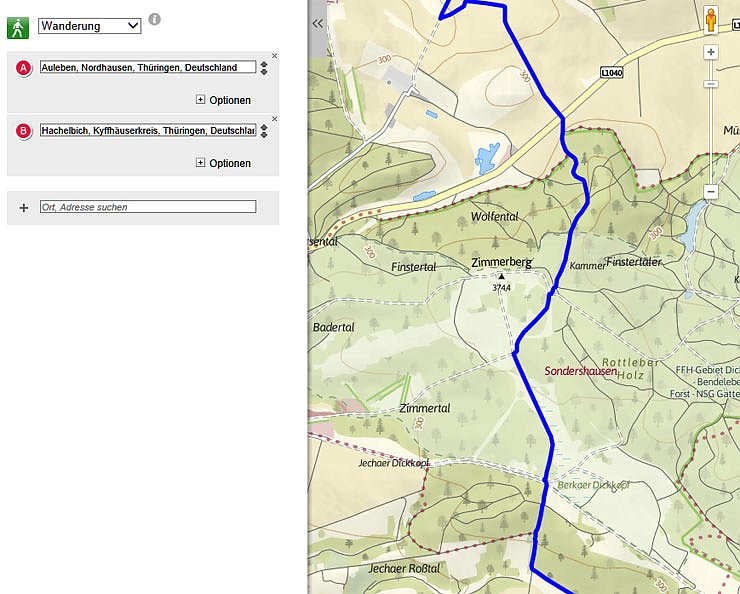Image resolution: width=740 pixels, height=594 pixels.
Task: Expand Optionen under waypoint B
Action: tap(223, 163)
